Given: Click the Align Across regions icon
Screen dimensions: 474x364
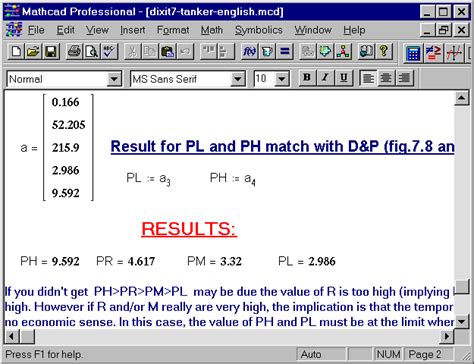Looking at the screenshot, I should 208,52.
